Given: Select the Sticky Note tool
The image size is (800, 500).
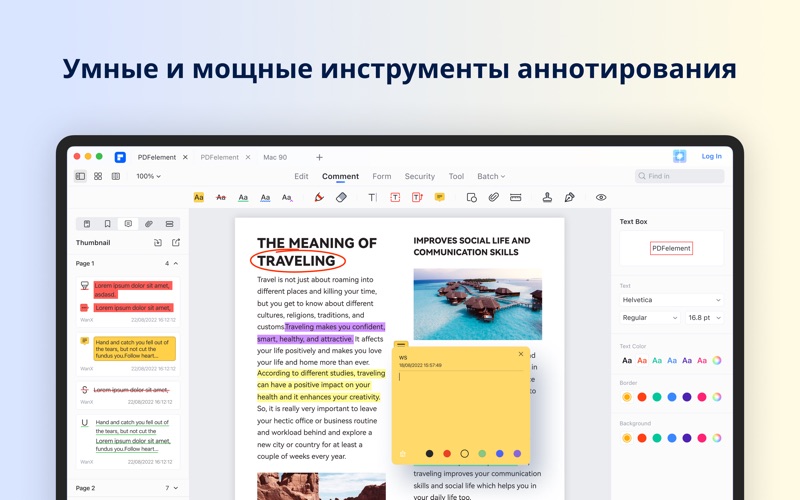Looking at the screenshot, I should tap(439, 198).
